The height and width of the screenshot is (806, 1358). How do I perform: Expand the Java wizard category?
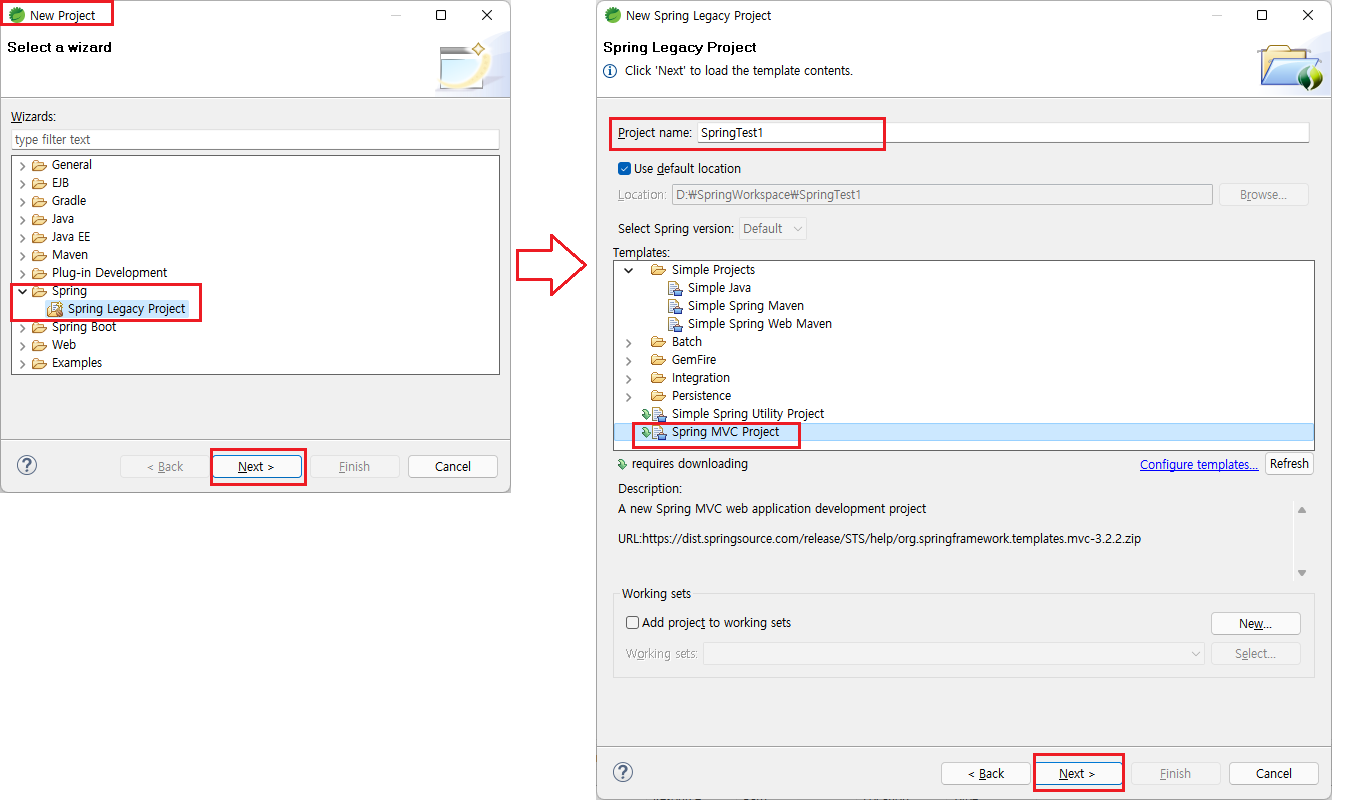22,219
